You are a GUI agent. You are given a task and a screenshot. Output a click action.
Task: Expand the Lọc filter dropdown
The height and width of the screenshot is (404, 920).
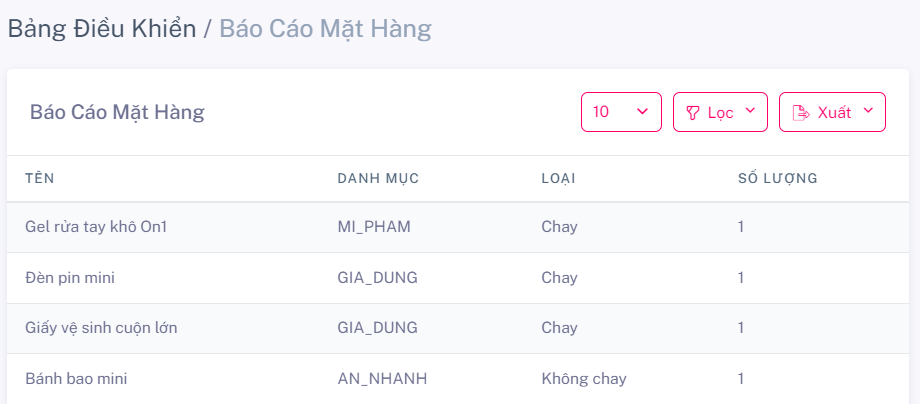(x=721, y=112)
